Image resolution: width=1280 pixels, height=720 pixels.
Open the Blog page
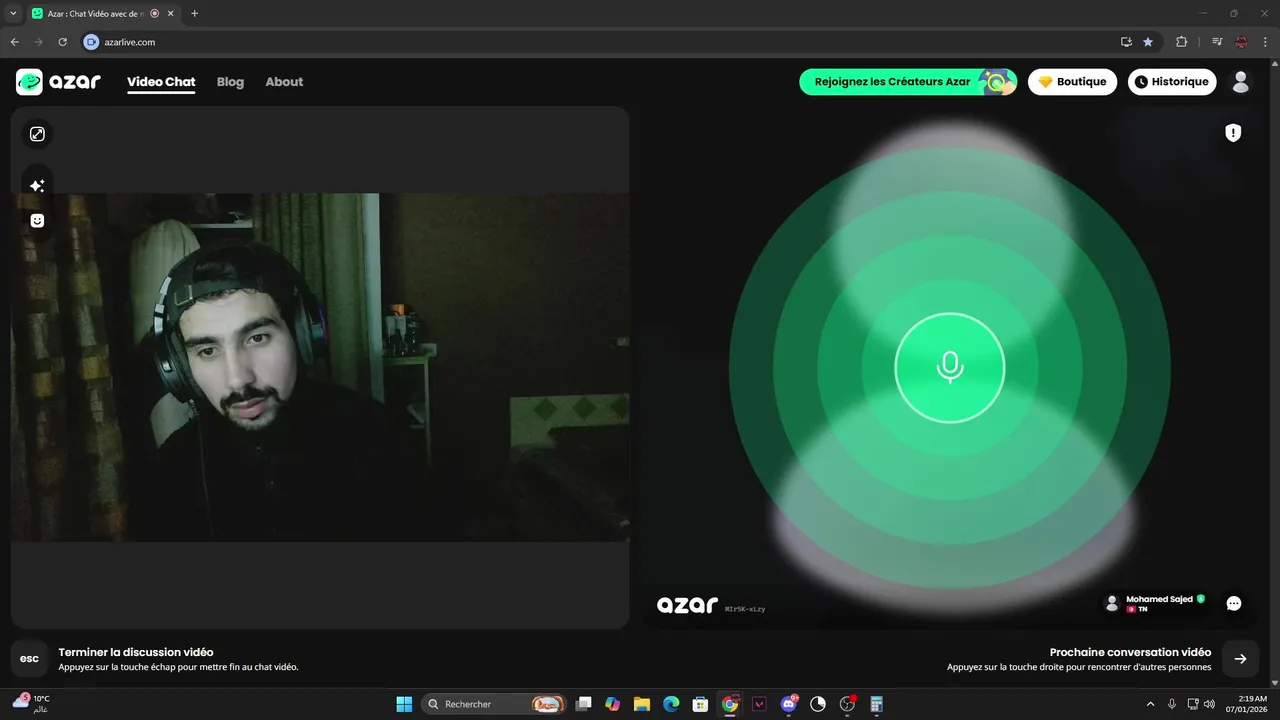coord(230,82)
